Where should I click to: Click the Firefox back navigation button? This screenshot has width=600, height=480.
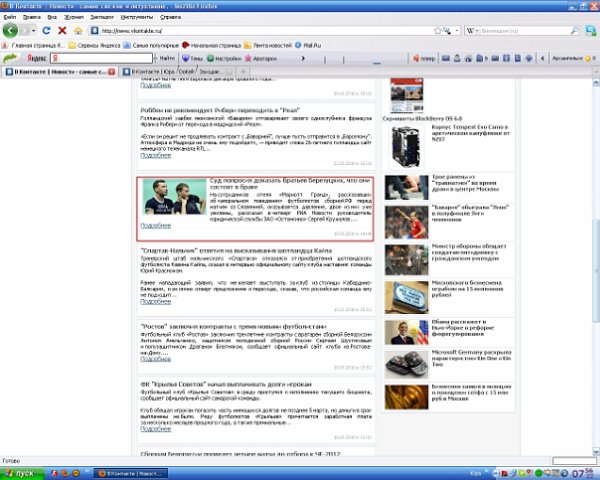(11, 30)
